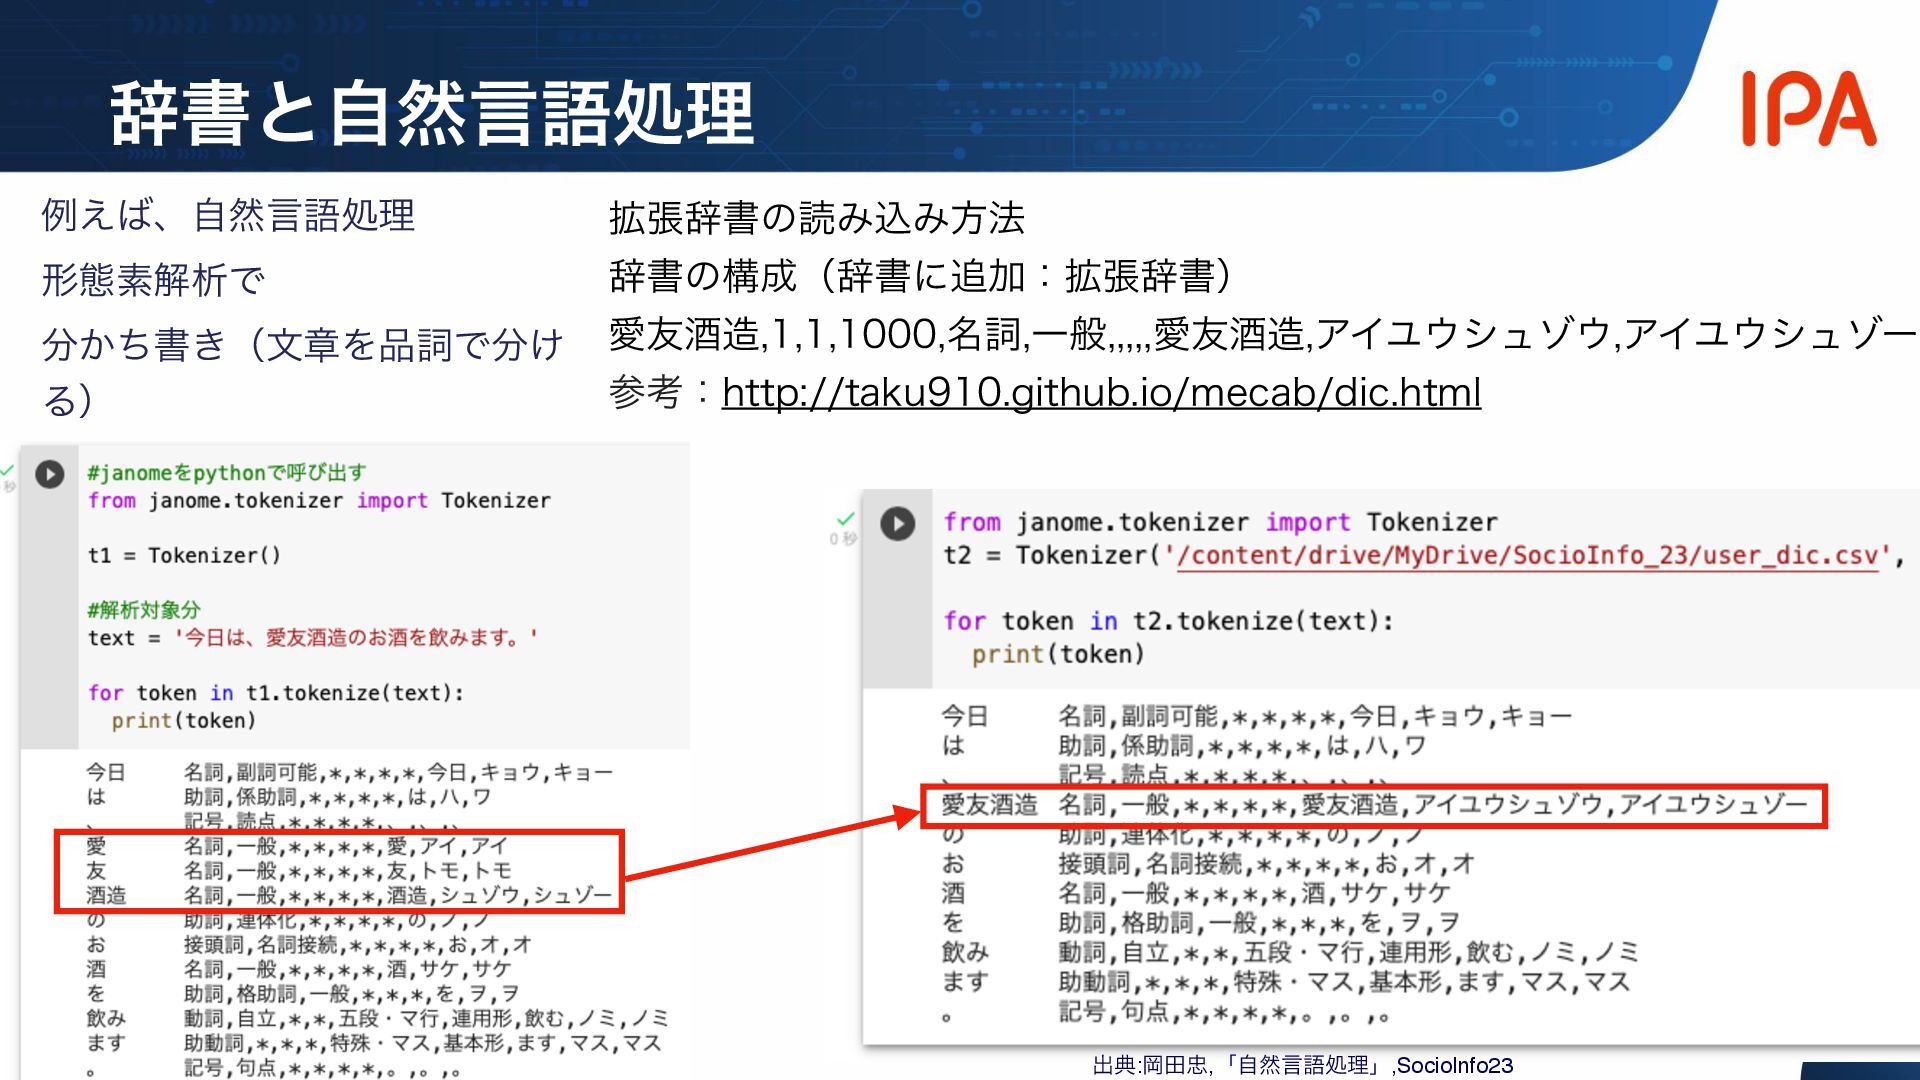Click the right output row お 接頭詞,名詞接続
The width and height of the screenshot is (1920, 1080).
[x=1208, y=863]
